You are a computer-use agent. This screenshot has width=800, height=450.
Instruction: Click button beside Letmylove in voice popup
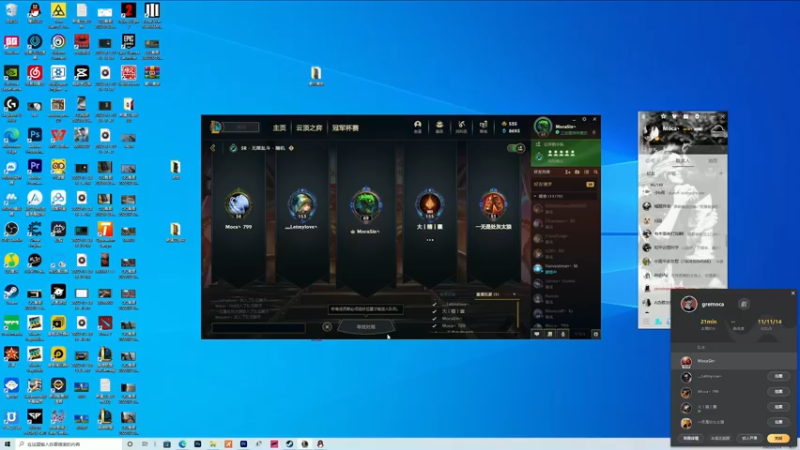[x=779, y=376]
